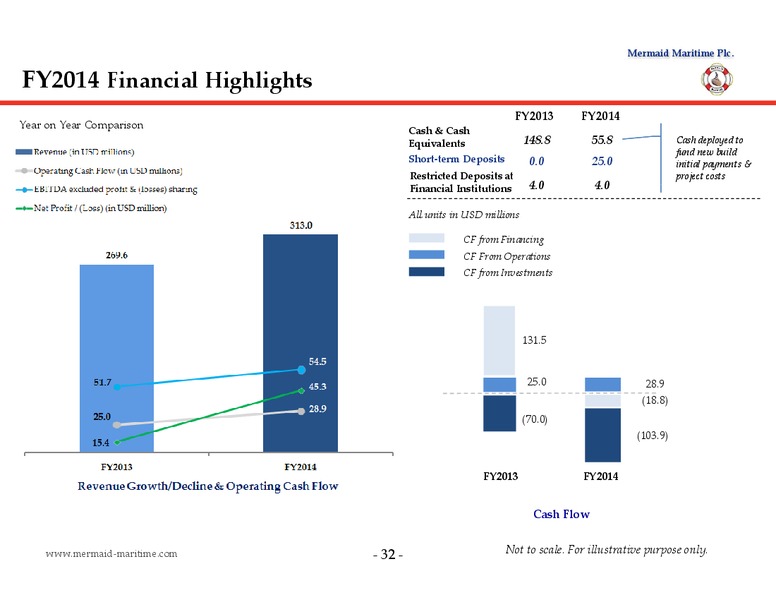The image size is (776, 600).
Task: Click the FY2014 Financial Highlights title
Action: [167, 80]
